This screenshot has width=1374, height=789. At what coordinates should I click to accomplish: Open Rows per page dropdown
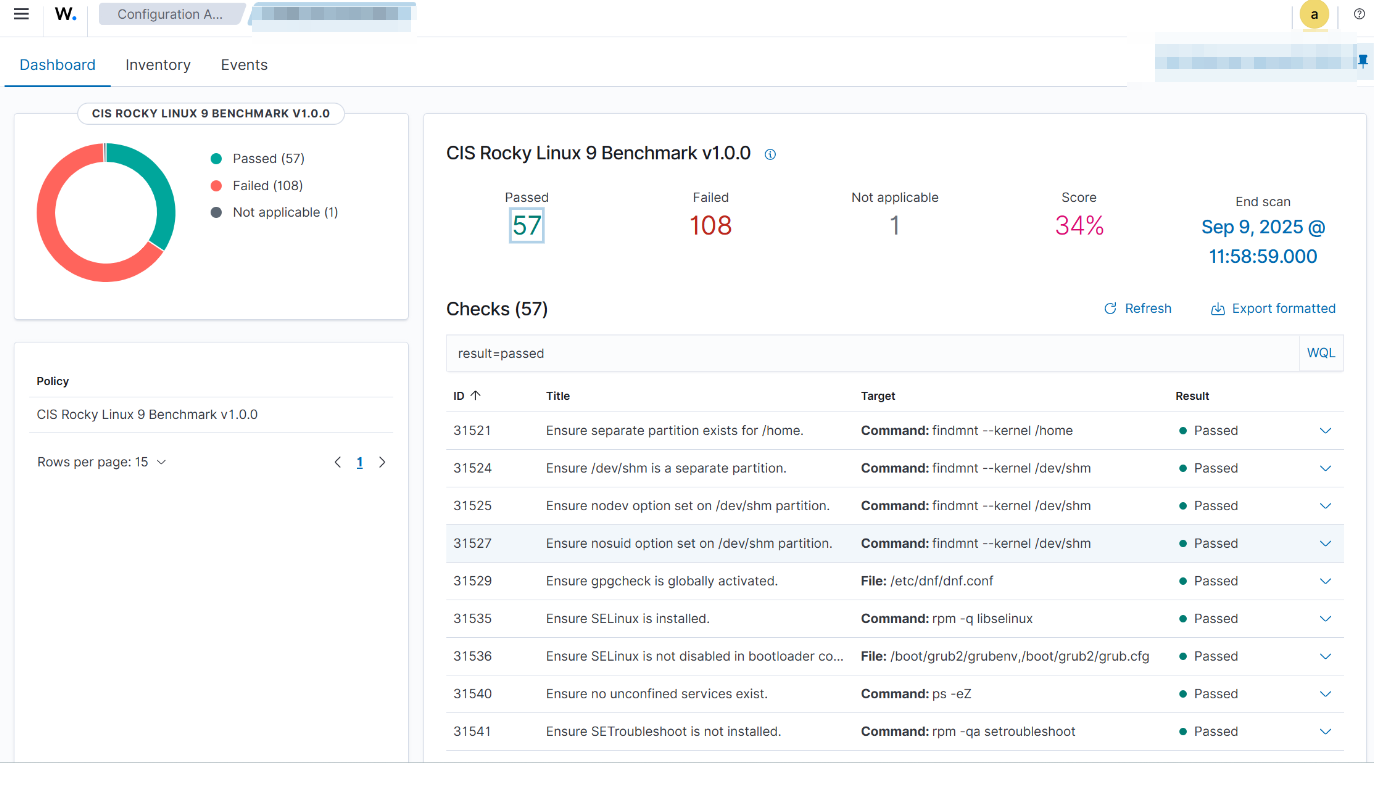[102, 462]
